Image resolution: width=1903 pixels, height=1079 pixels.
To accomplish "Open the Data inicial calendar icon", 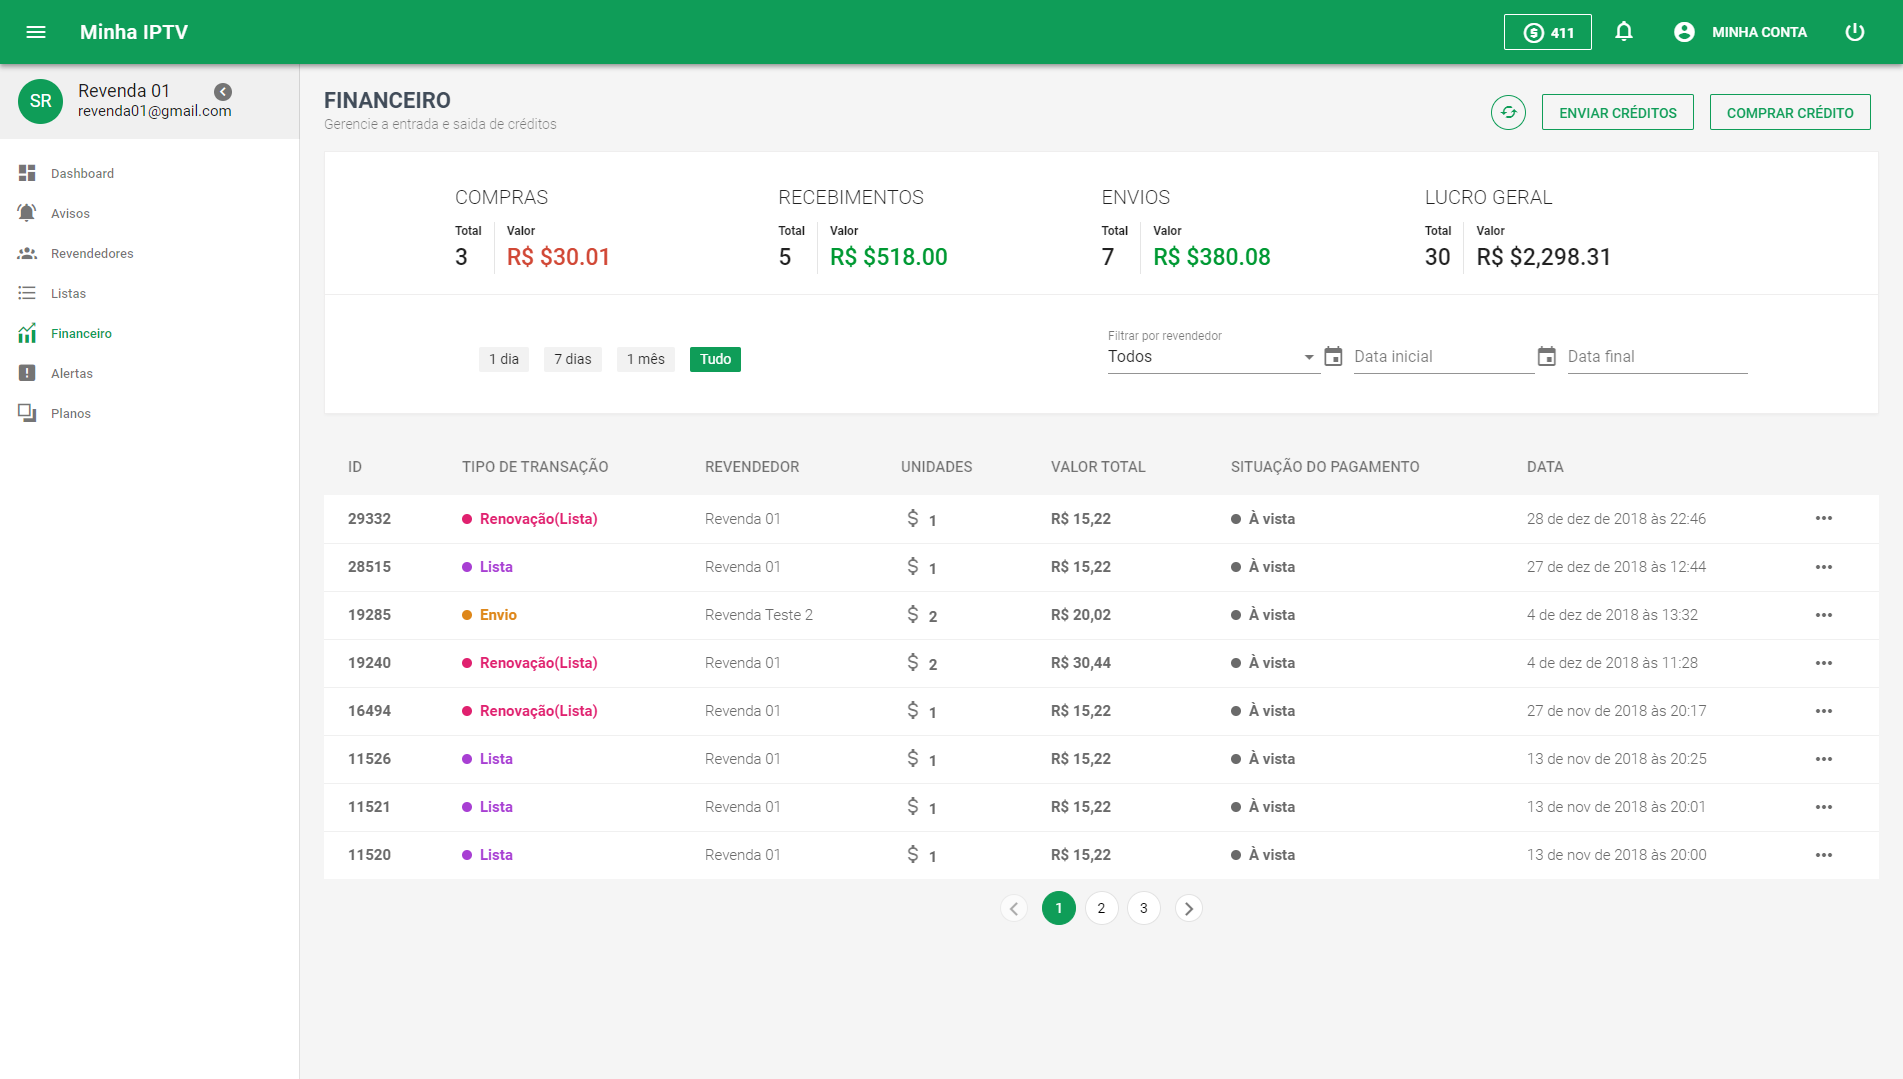I will (1333, 357).
